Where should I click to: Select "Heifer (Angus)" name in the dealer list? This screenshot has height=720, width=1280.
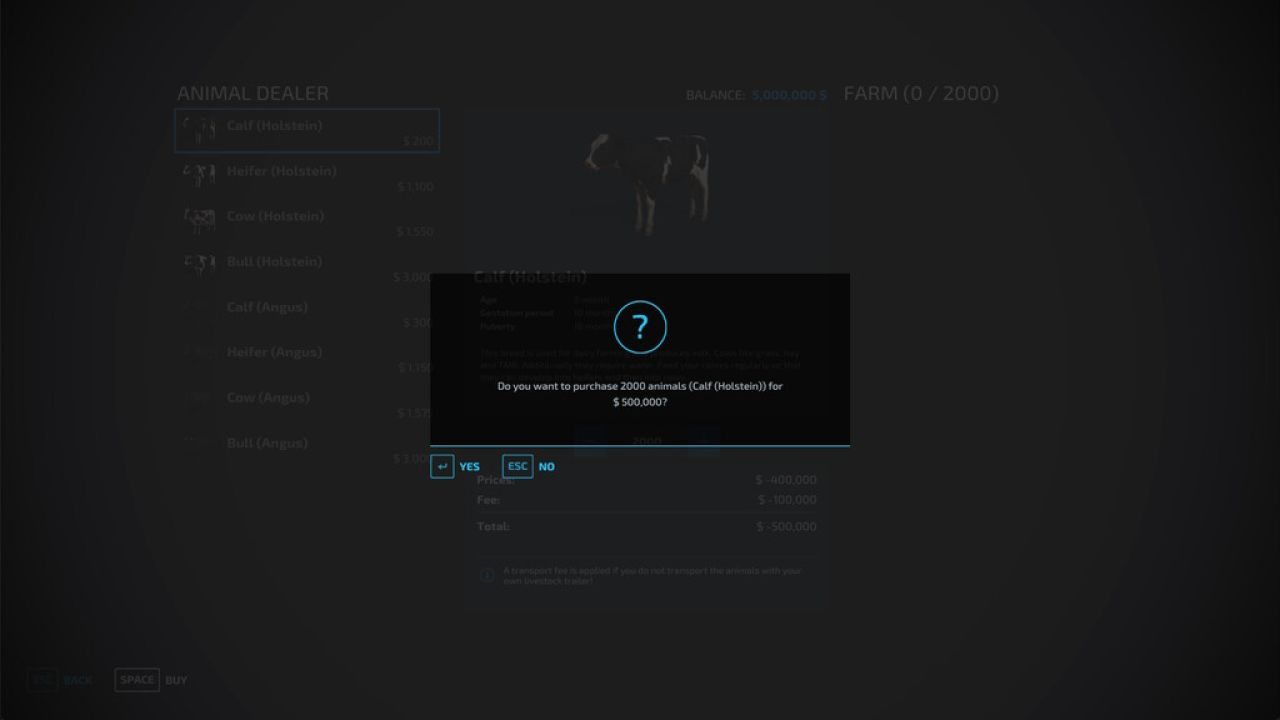point(275,352)
